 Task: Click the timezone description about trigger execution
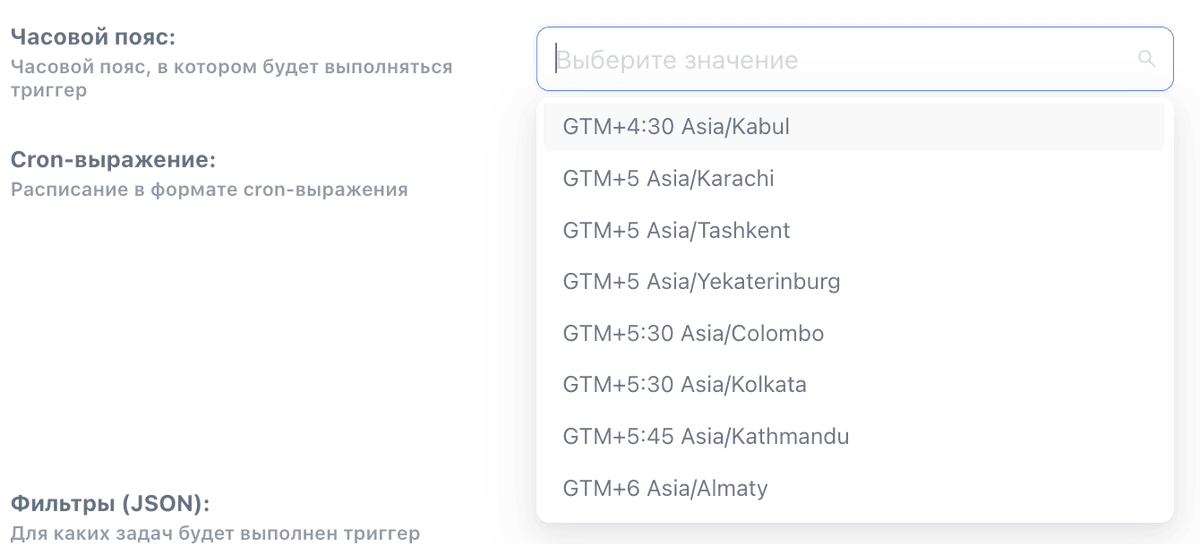click(231, 79)
